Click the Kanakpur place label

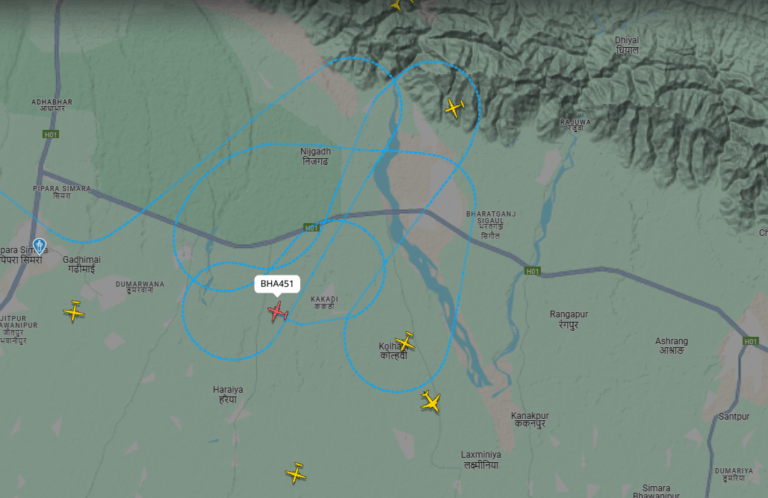(x=530, y=420)
